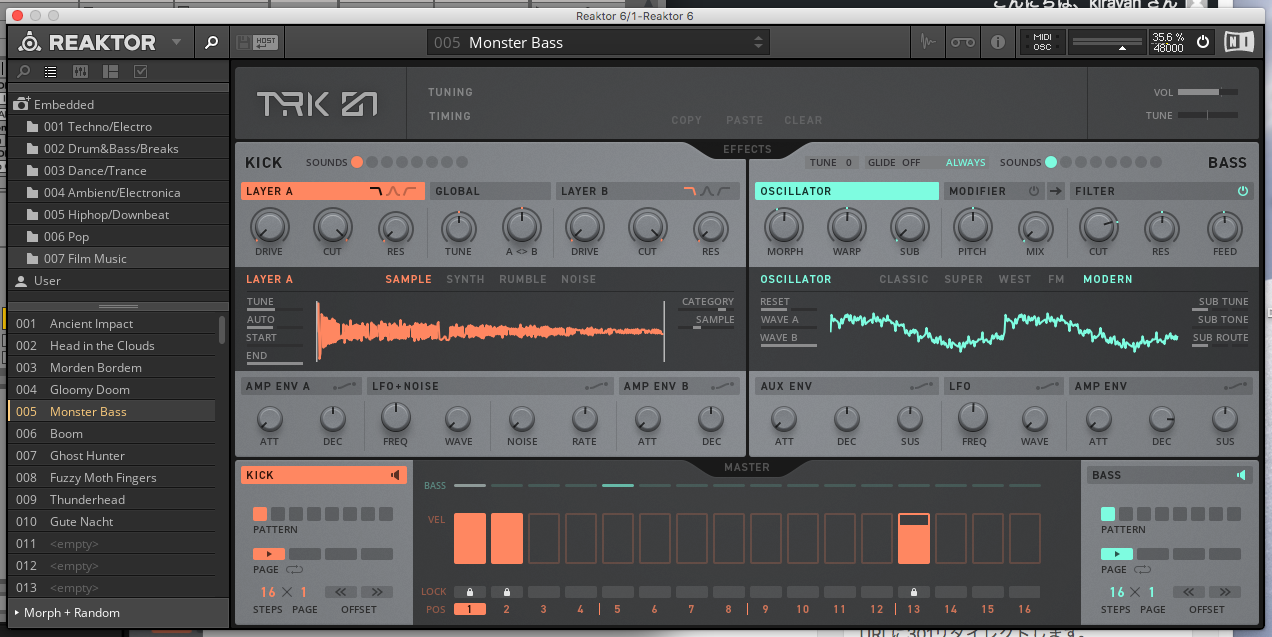Click the CLEAR button
This screenshot has width=1272, height=637.
[803, 120]
